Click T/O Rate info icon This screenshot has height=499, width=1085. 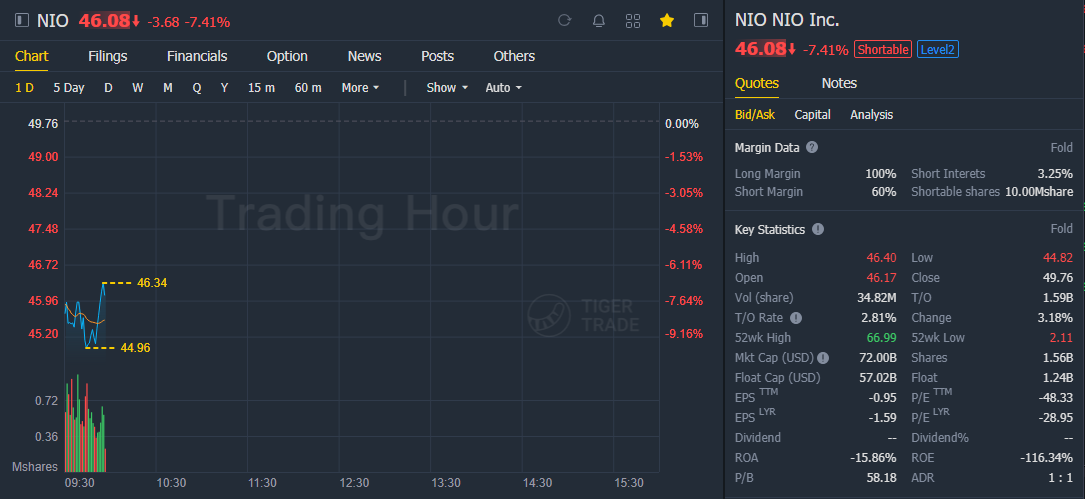796,318
